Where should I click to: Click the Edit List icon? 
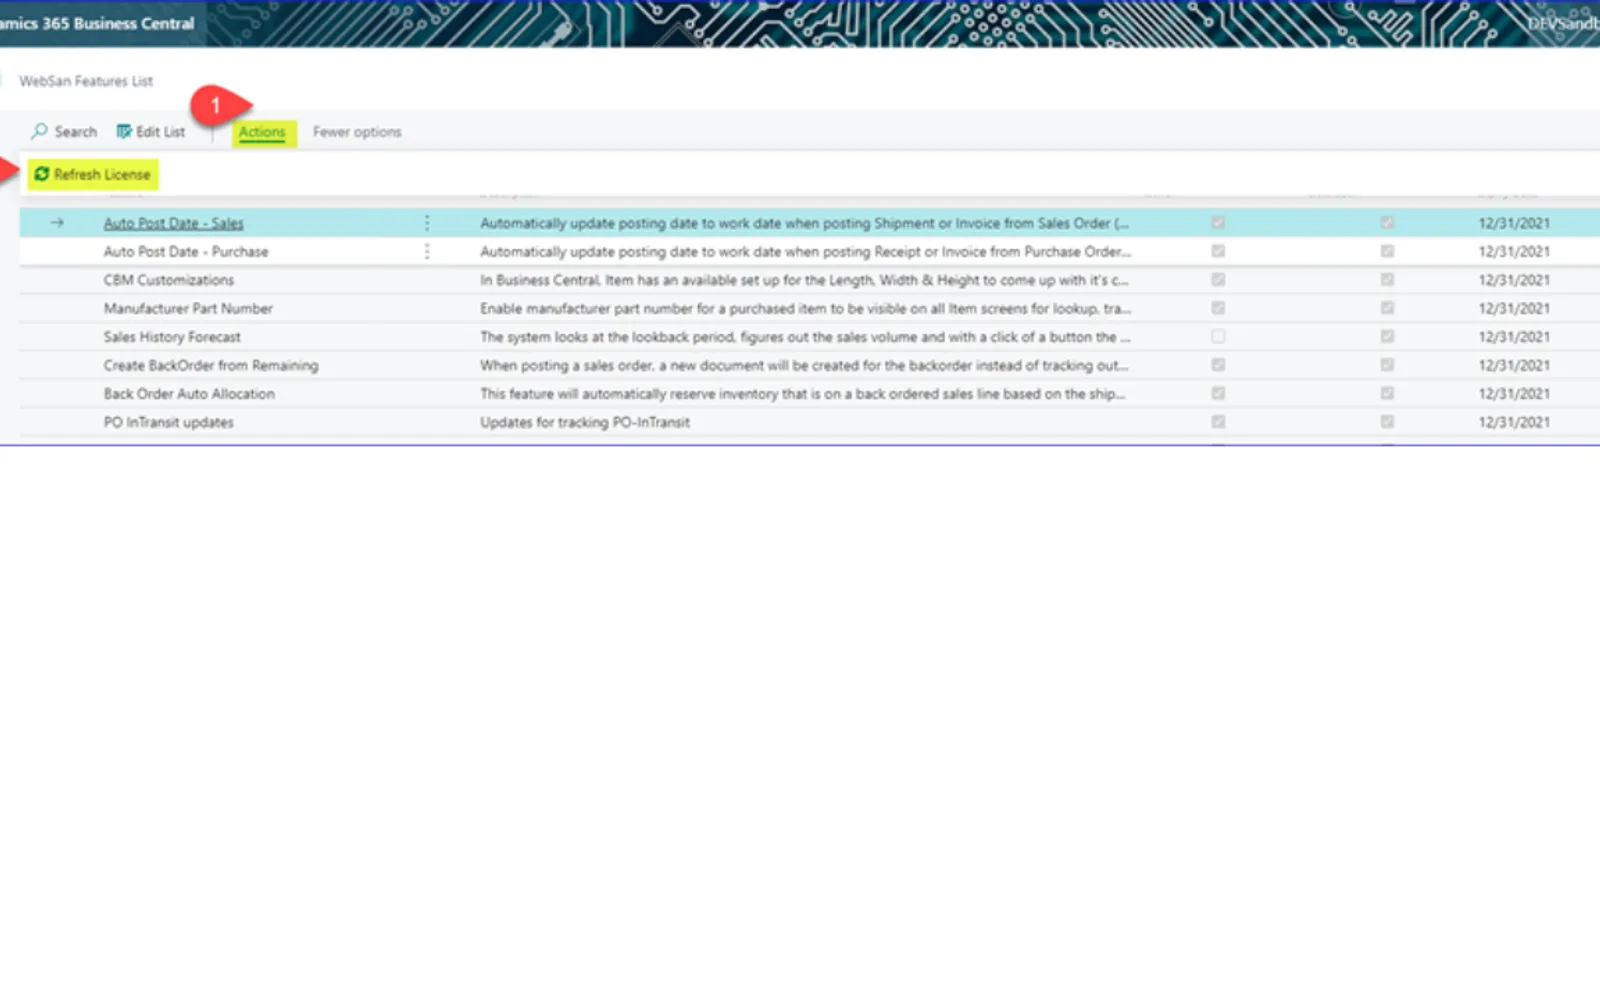coord(124,131)
